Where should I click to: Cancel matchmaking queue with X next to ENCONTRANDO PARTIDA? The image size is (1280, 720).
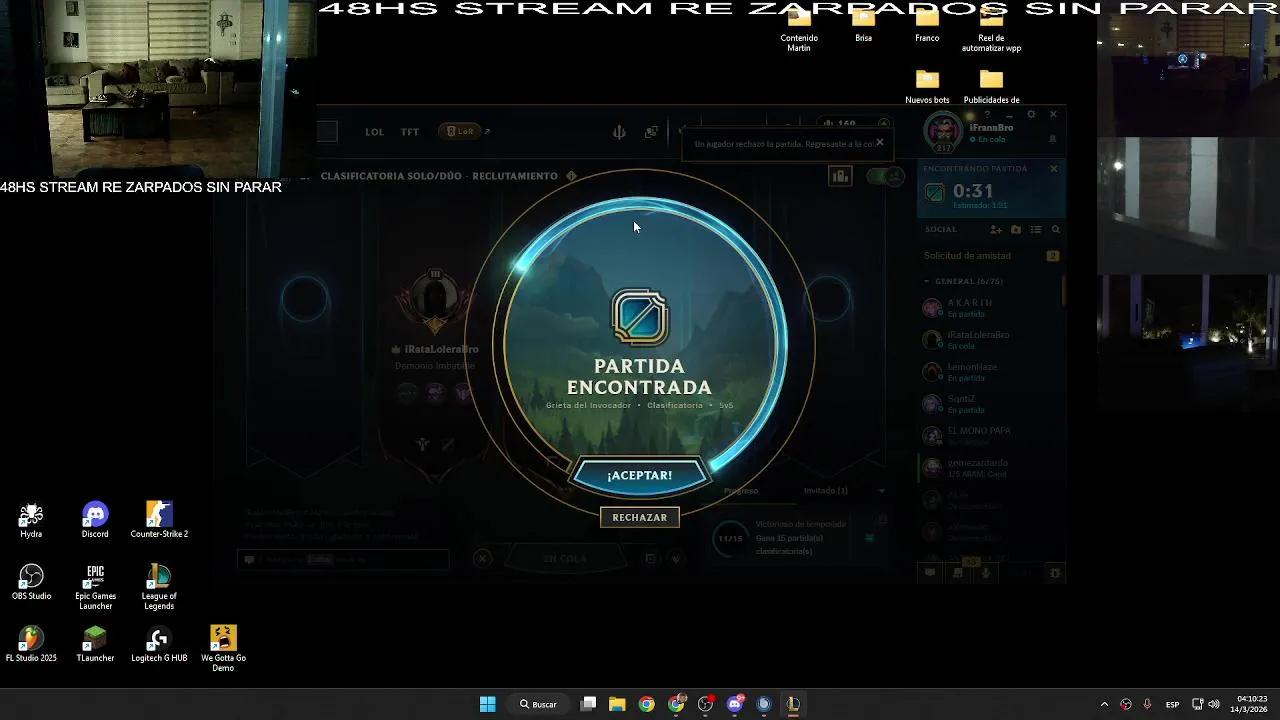(x=1053, y=169)
